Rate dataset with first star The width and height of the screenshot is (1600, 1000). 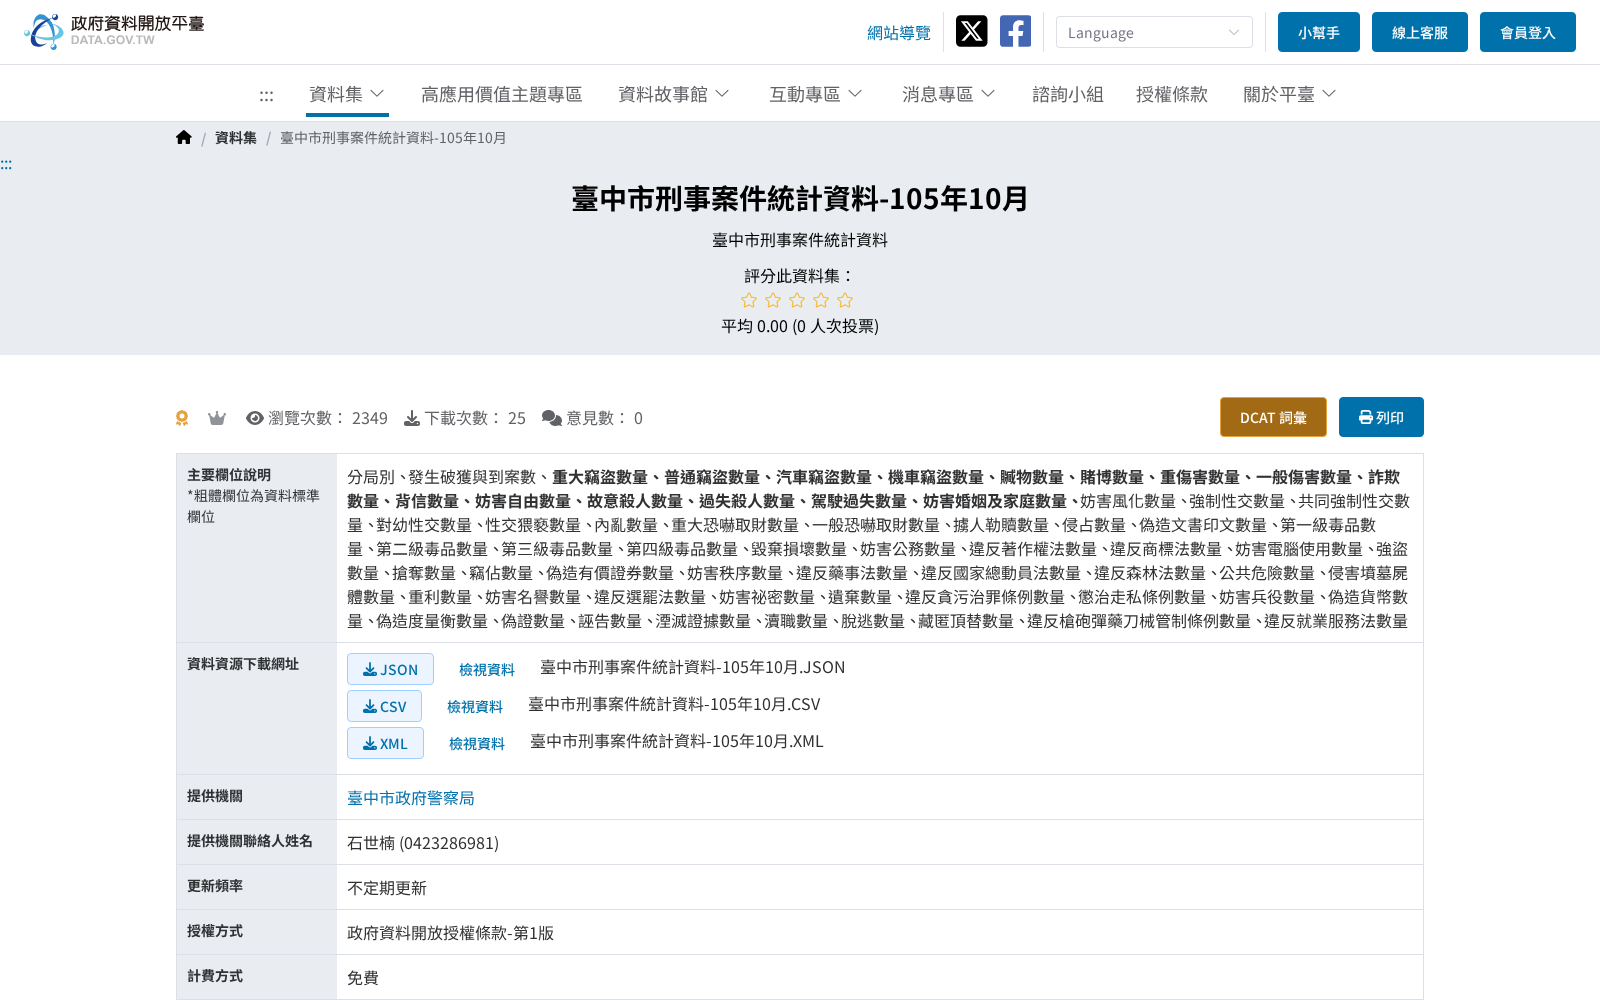click(749, 300)
